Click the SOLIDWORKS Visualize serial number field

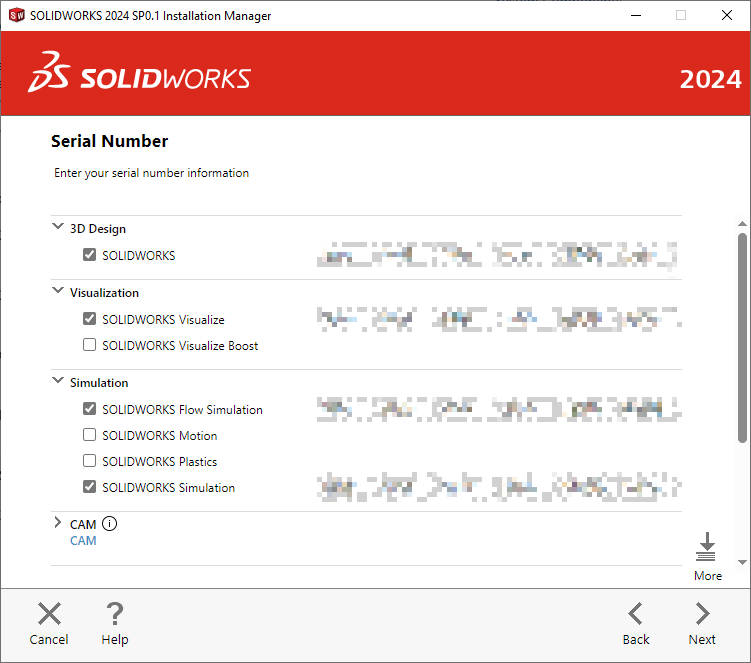click(497, 319)
